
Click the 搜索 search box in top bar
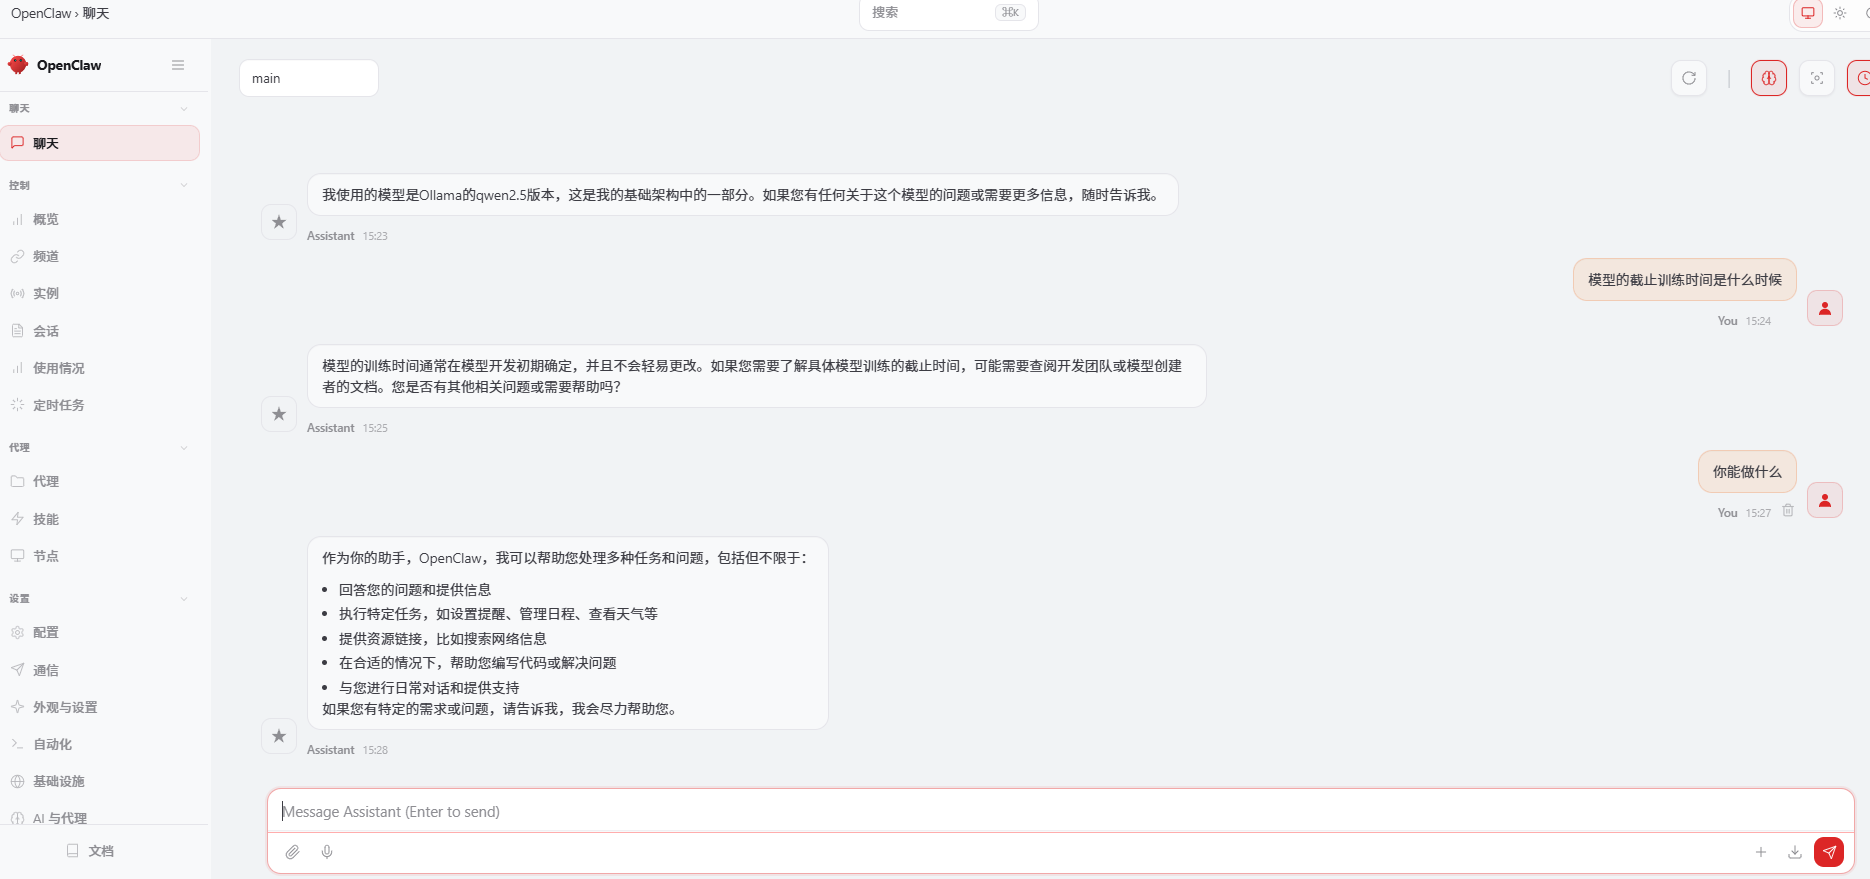pyautogui.click(x=948, y=13)
